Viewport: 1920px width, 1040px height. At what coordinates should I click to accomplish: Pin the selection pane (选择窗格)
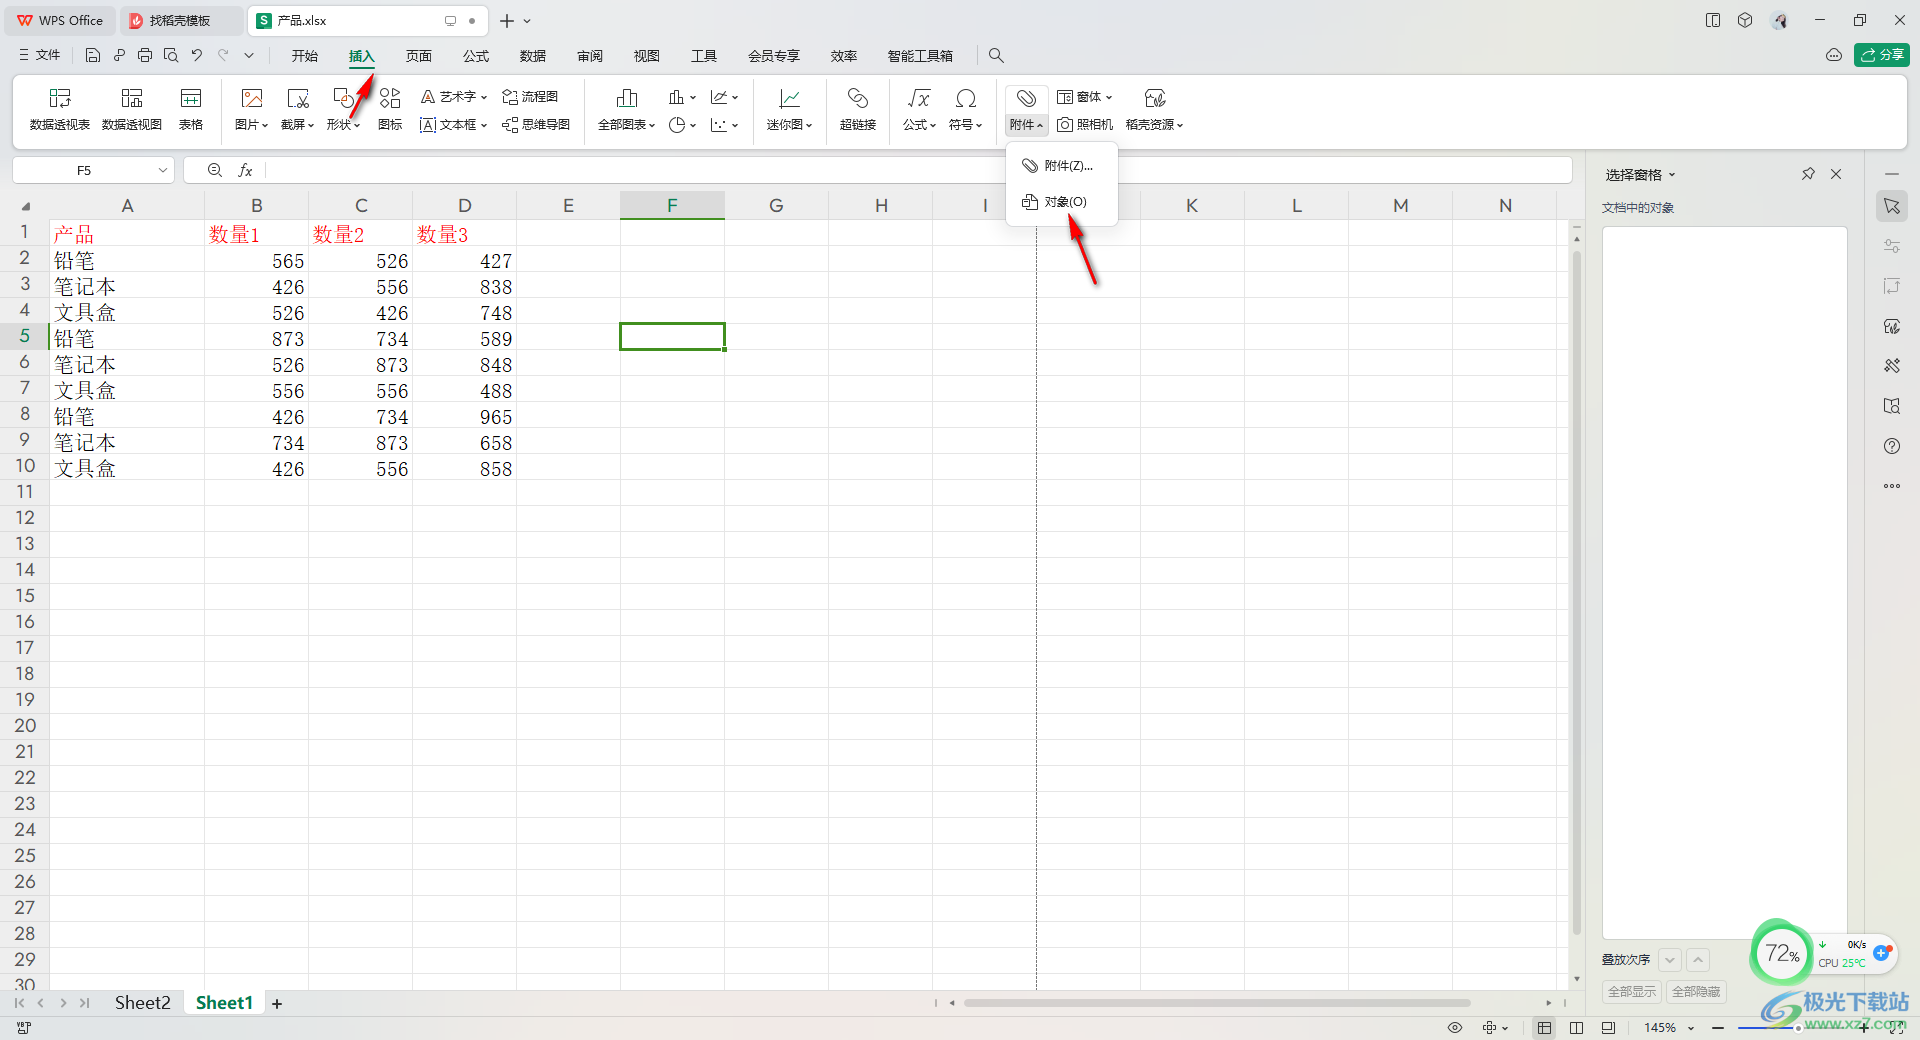(x=1808, y=174)
